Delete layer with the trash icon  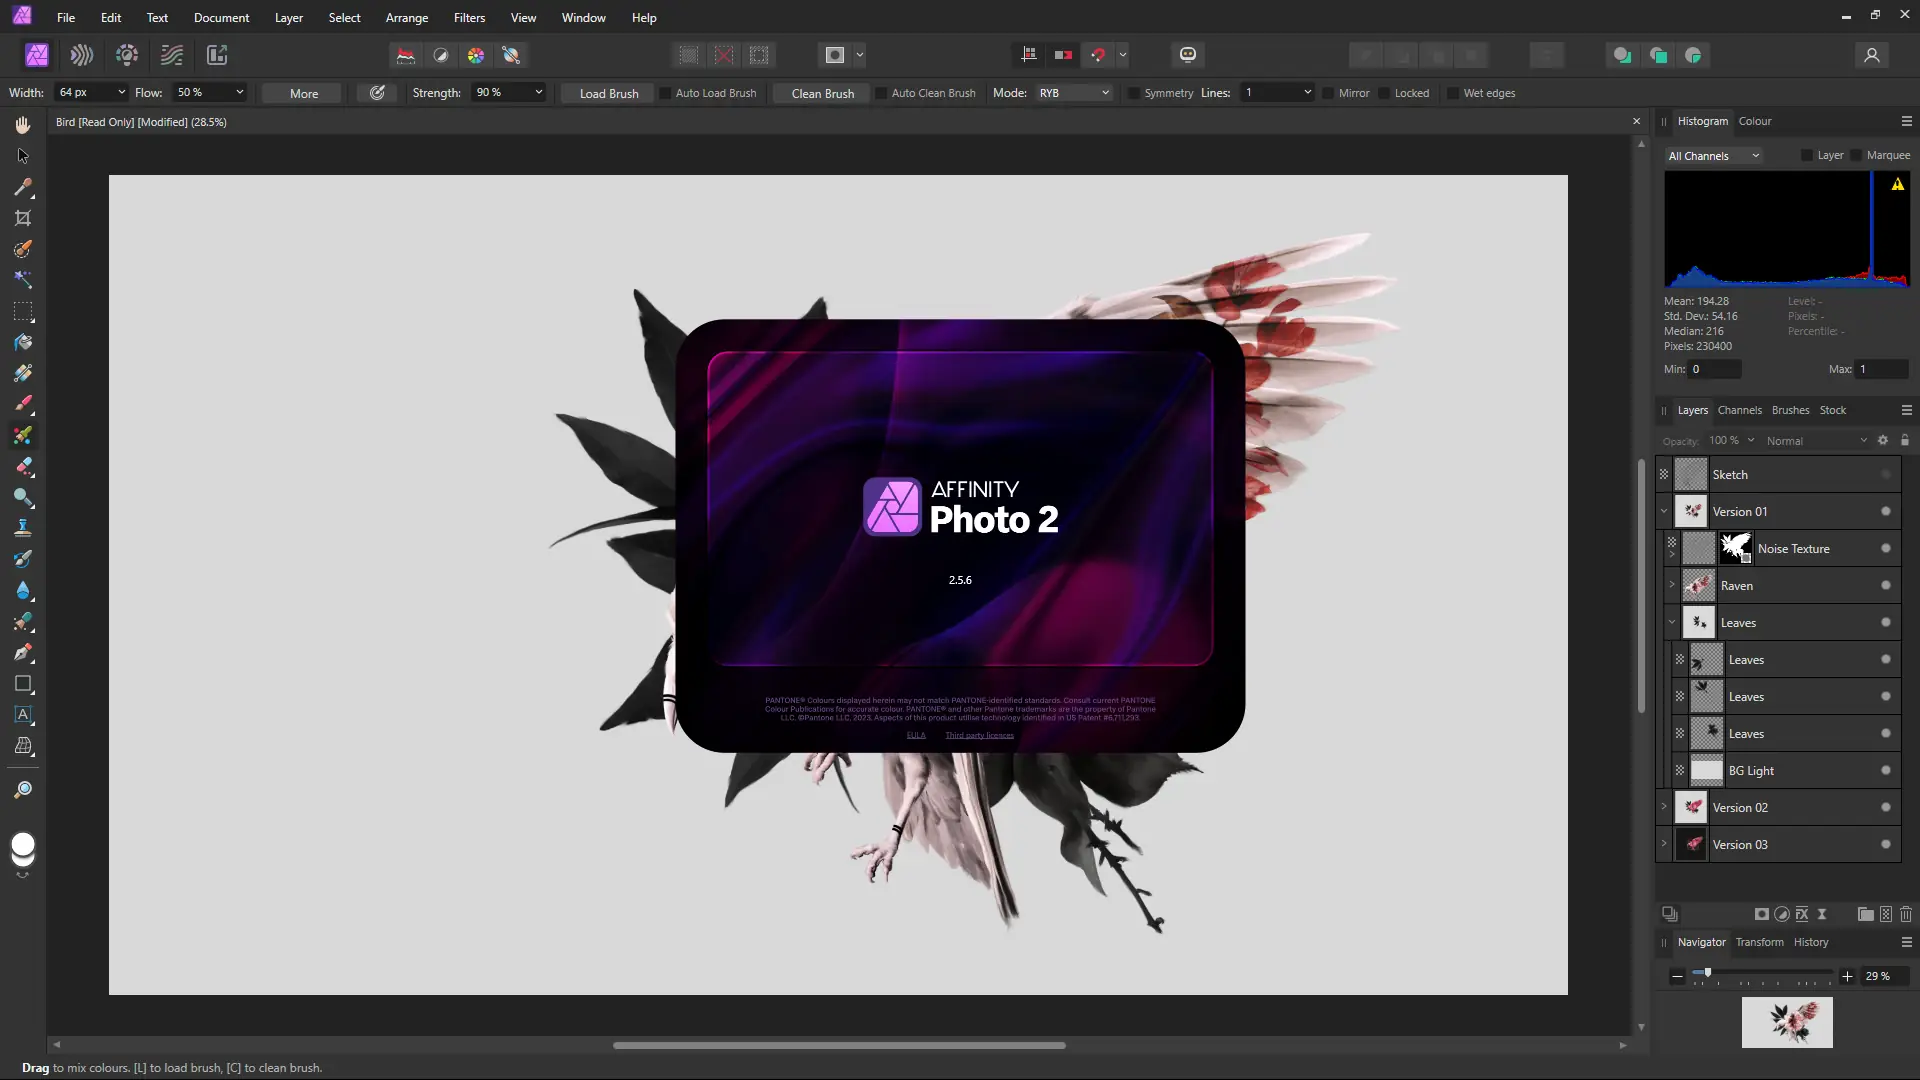1906,914
